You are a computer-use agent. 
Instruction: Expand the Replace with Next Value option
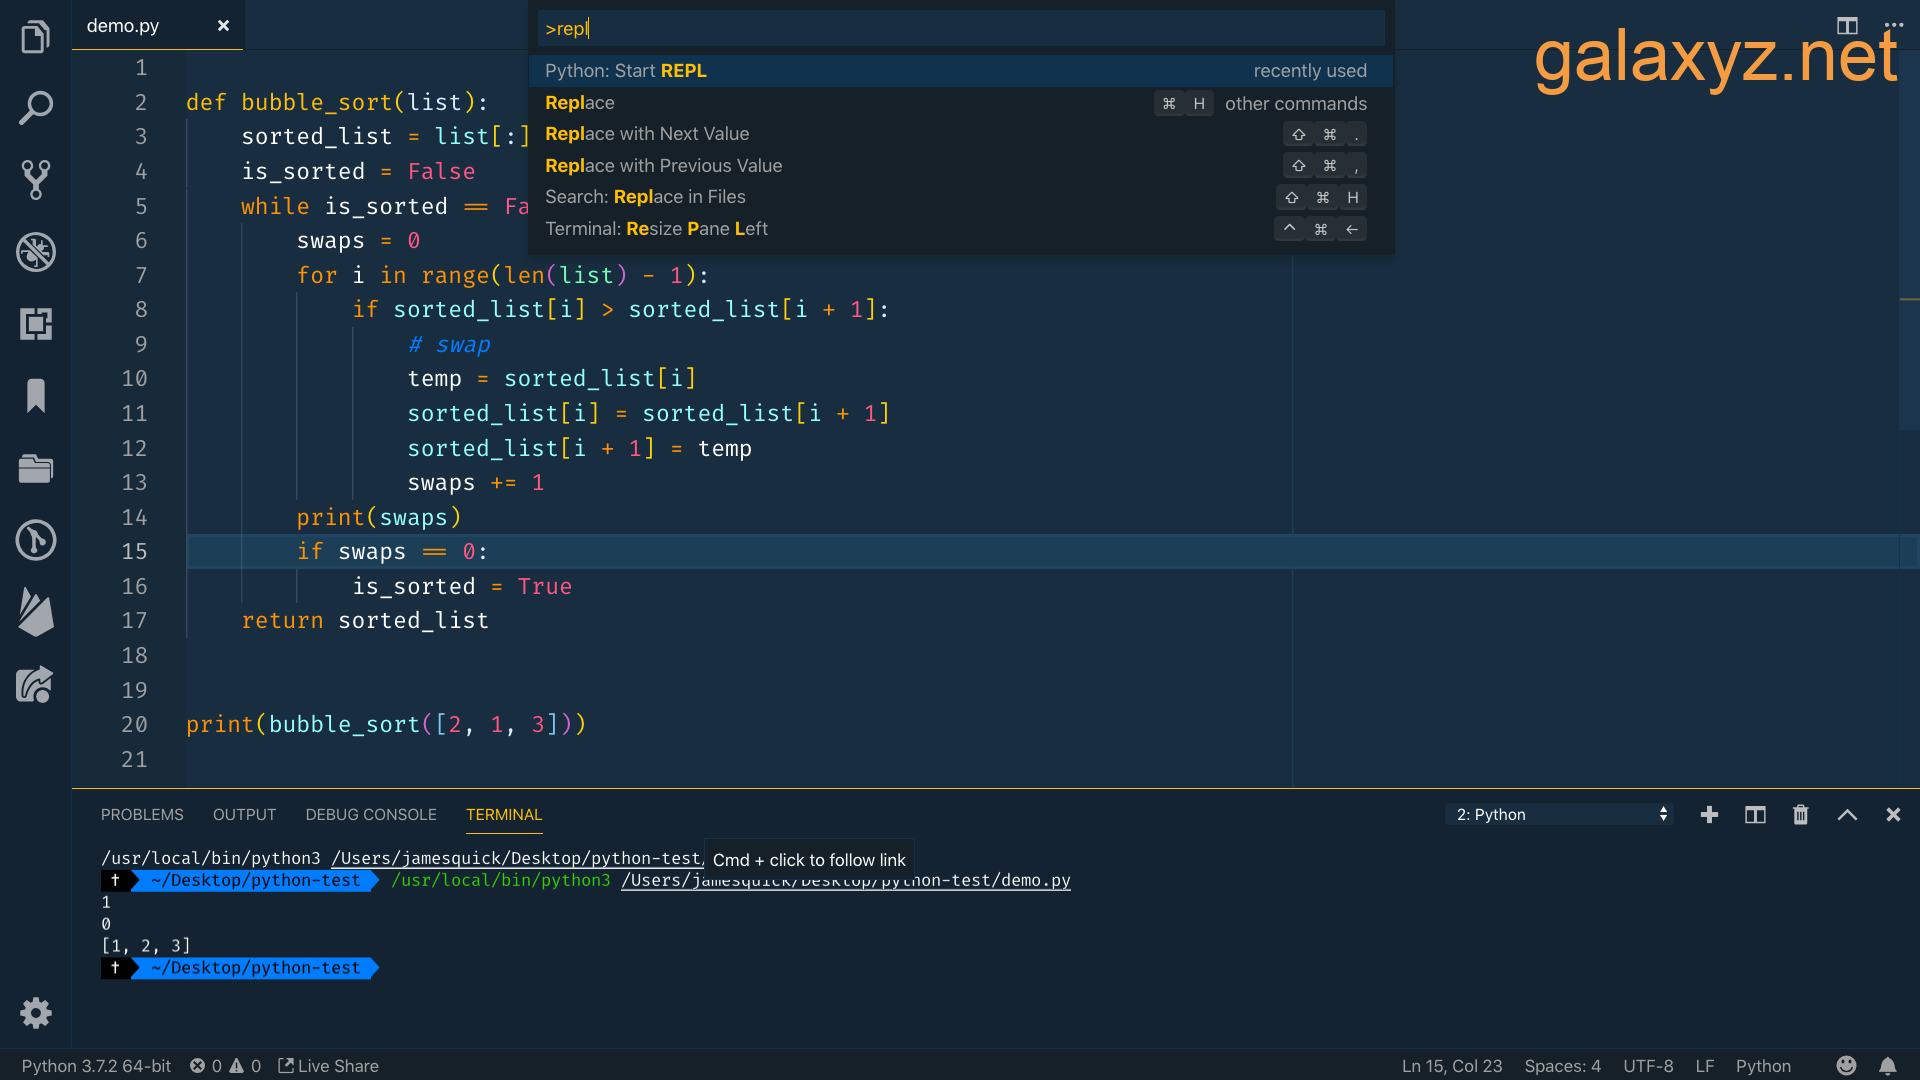coord(647,133)
